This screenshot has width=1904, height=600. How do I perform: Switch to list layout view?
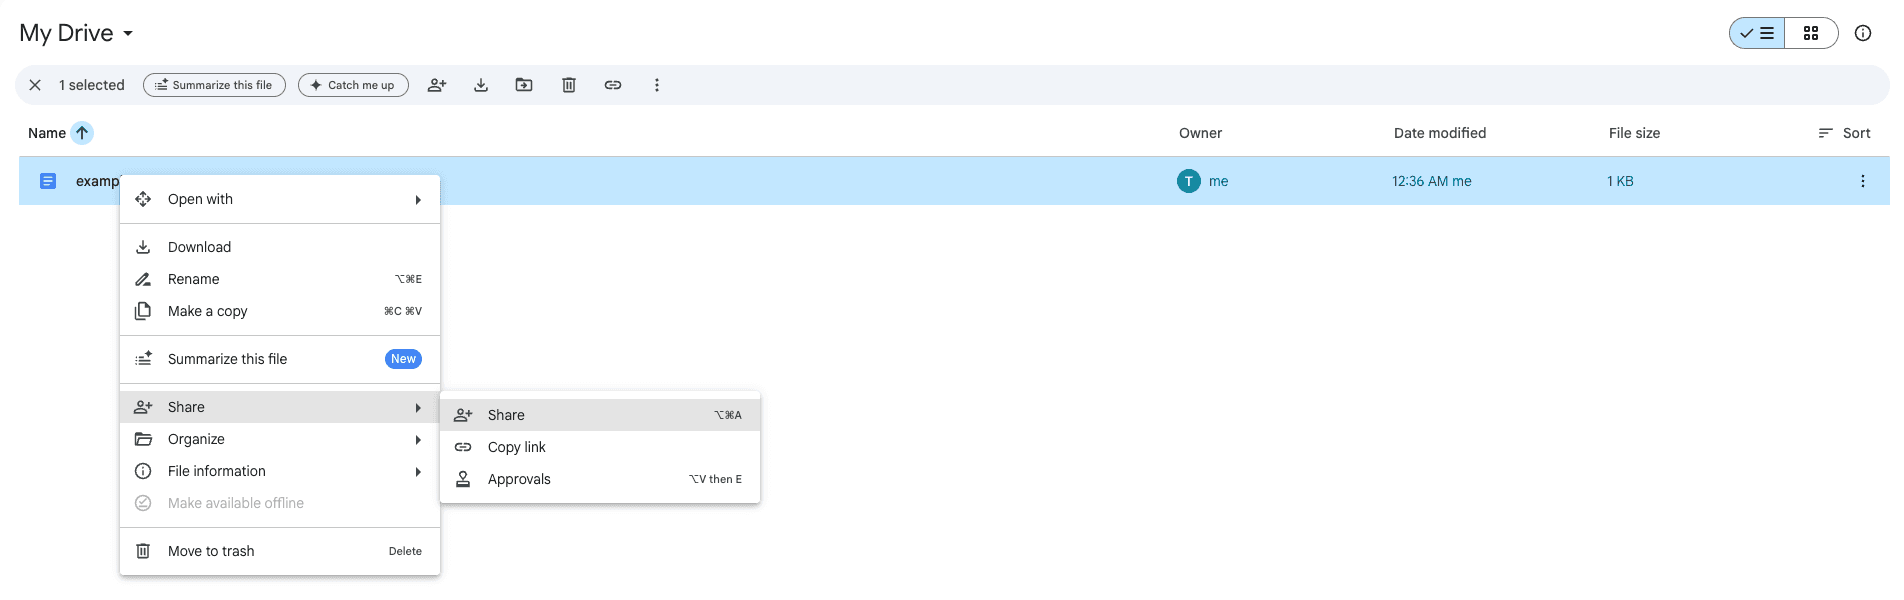pos(1758,33)
